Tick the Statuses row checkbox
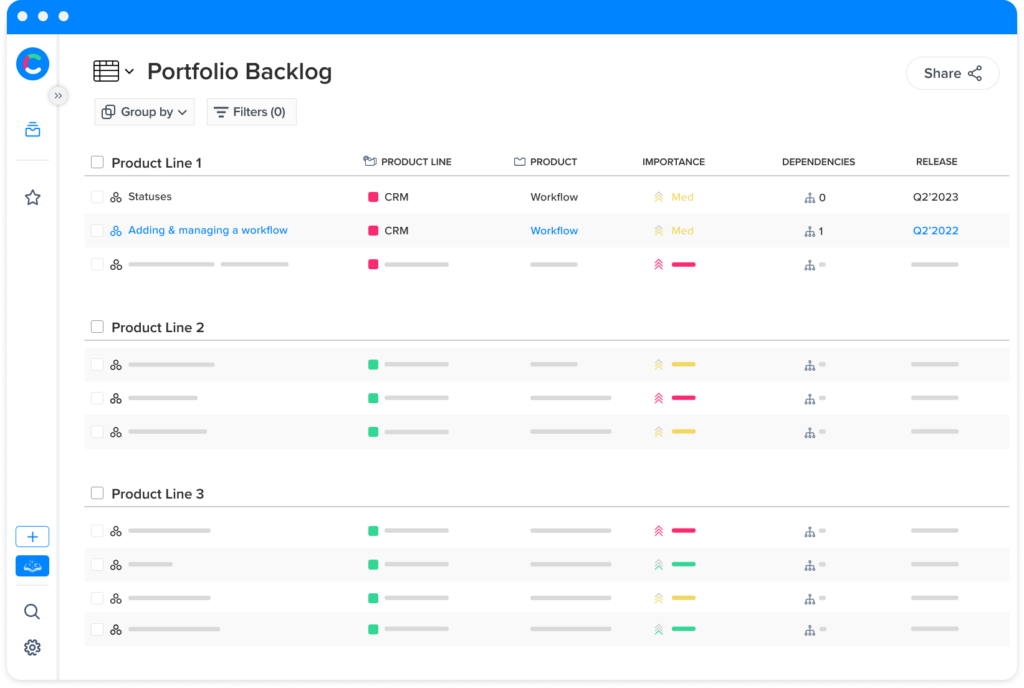Image resolution: width=1024 pixels, height=688 pixels. pos(97,197)
